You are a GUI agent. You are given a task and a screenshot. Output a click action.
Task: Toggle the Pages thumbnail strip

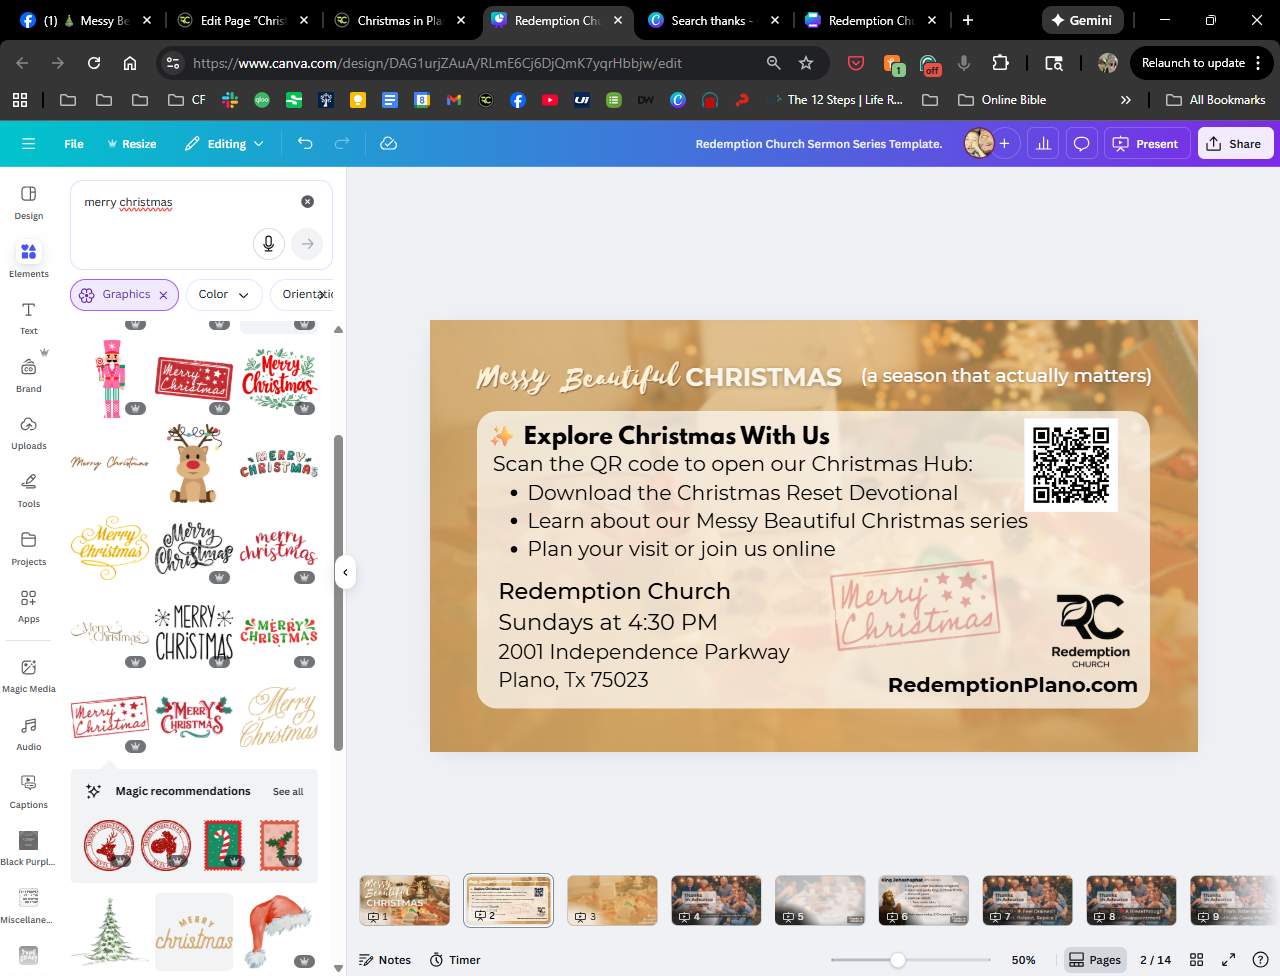click(1095, 960)
